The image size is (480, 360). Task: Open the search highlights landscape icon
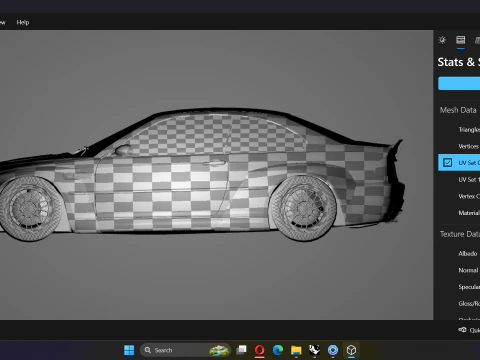[x=219, y=350]
